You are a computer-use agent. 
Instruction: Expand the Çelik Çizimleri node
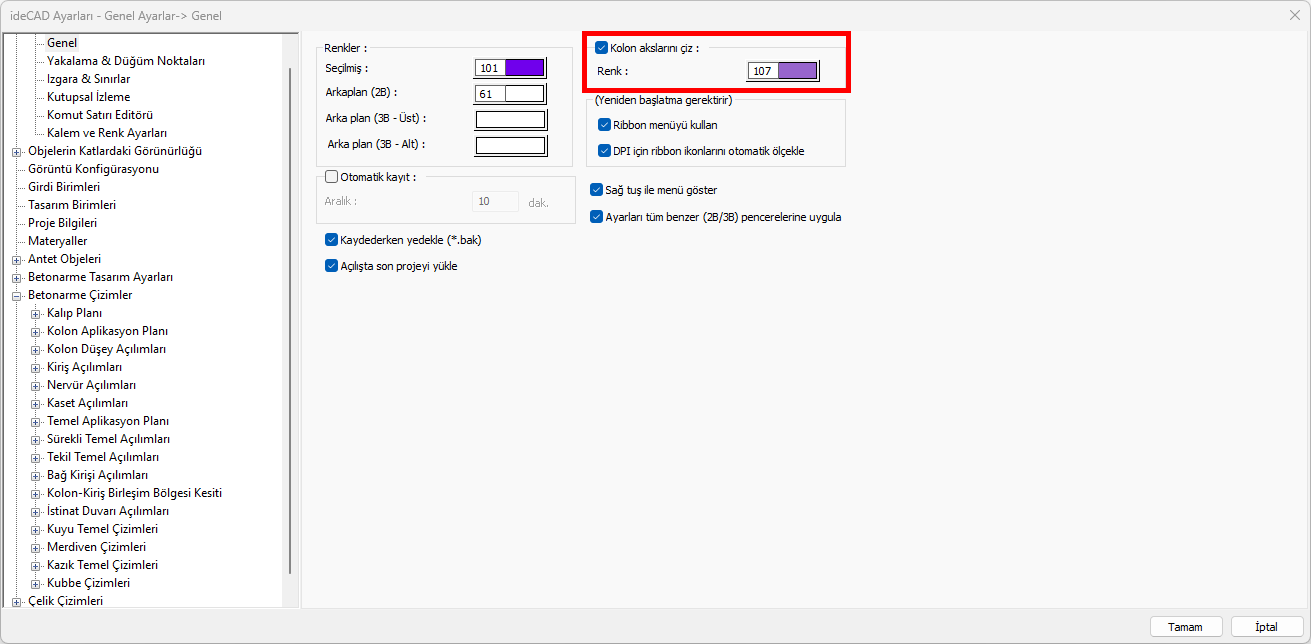coord(16,602)
